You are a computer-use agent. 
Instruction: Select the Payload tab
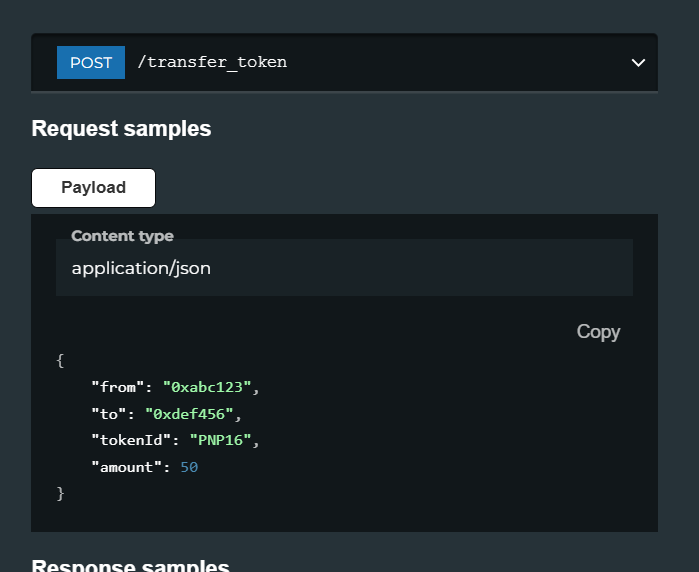94,188
